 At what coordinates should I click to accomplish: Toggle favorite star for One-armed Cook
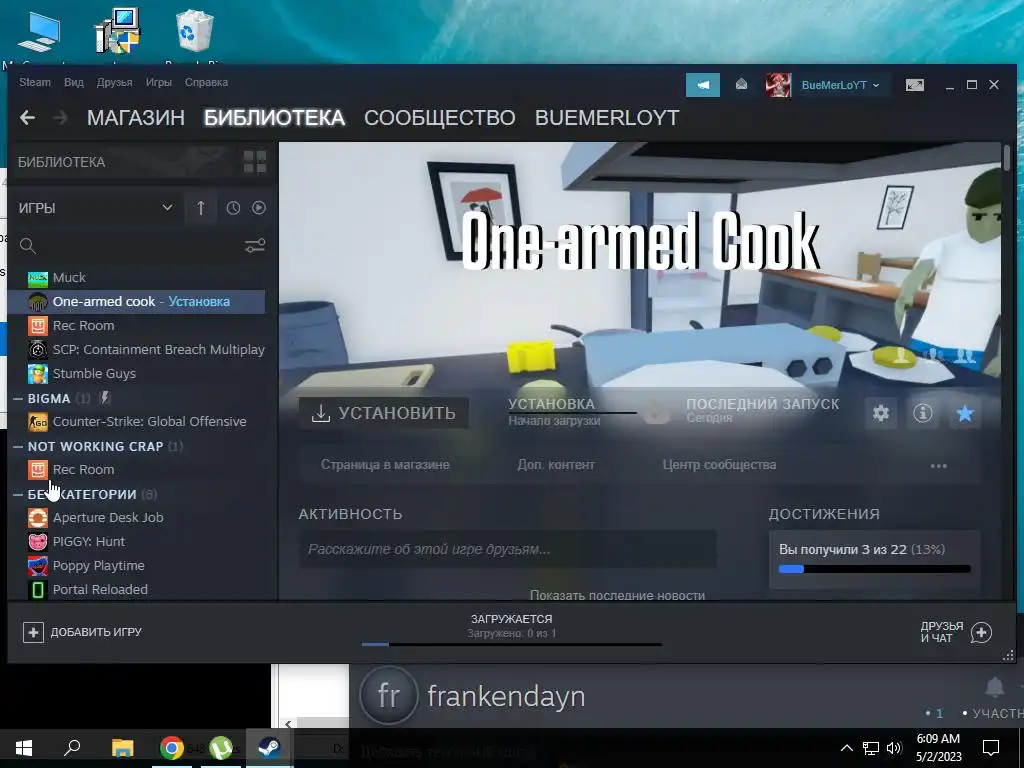(x=965, y=413)
